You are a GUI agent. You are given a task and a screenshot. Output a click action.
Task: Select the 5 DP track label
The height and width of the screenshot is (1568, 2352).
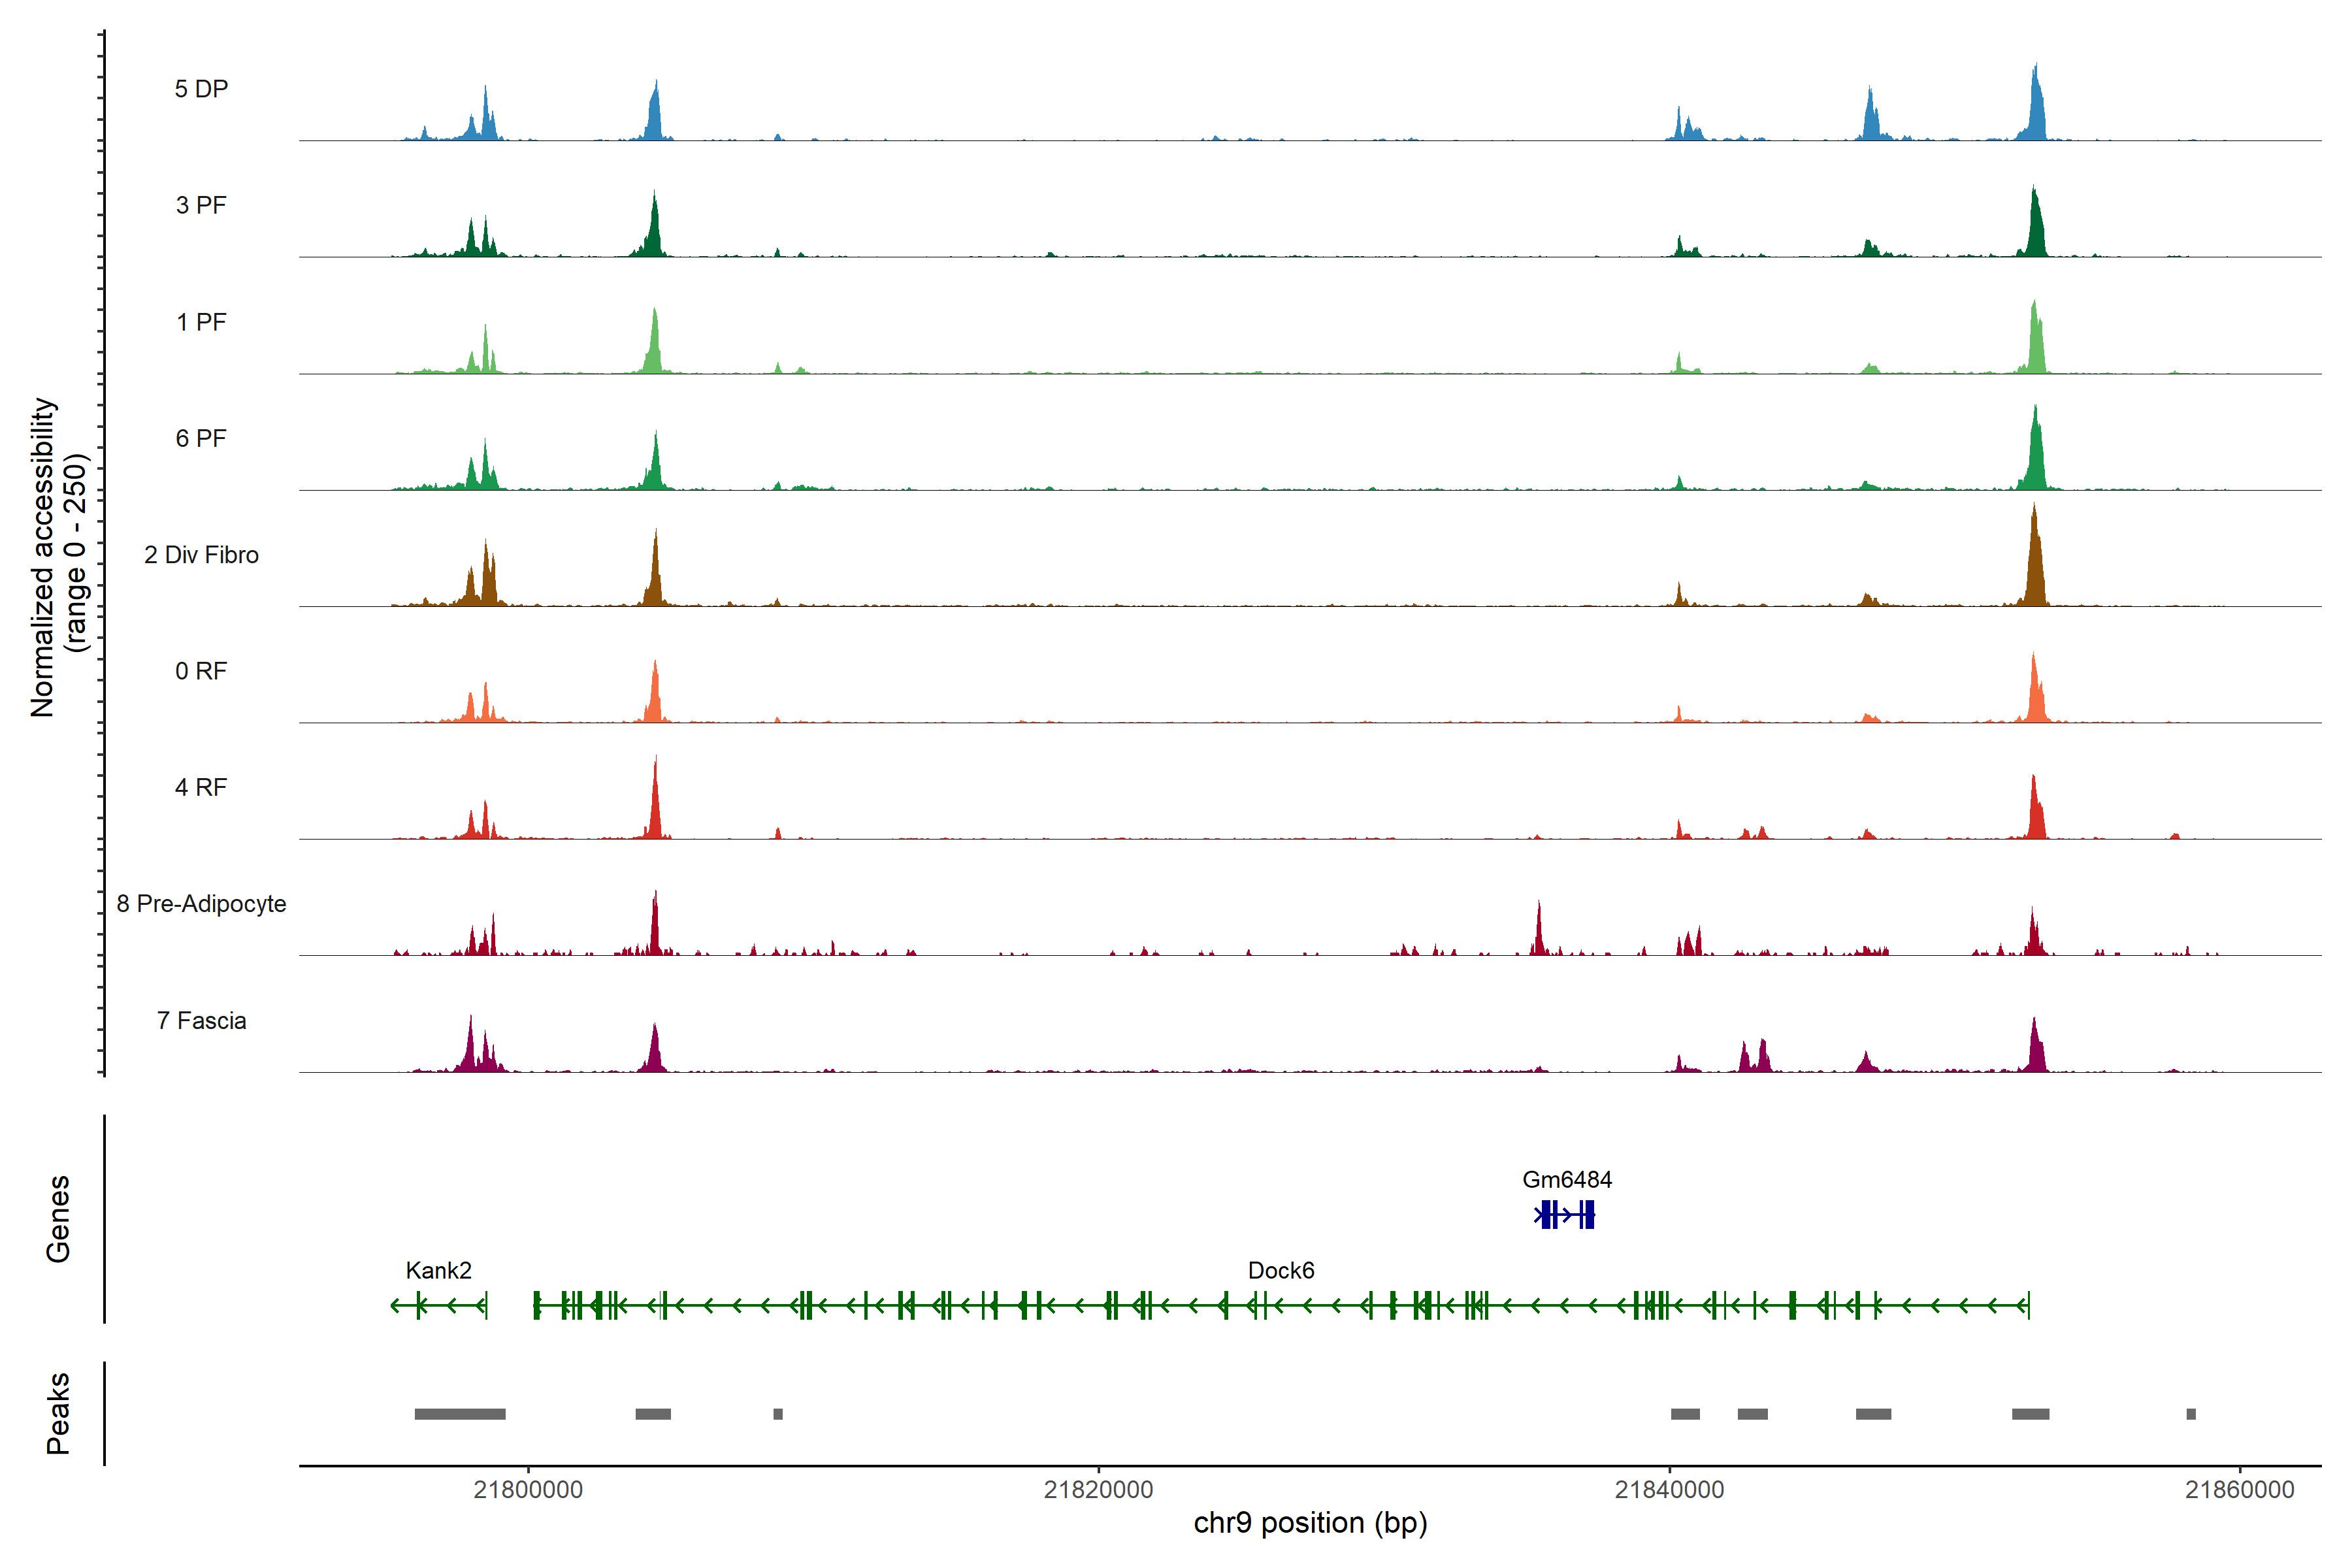pyautogui.click(x=201, y=89)
